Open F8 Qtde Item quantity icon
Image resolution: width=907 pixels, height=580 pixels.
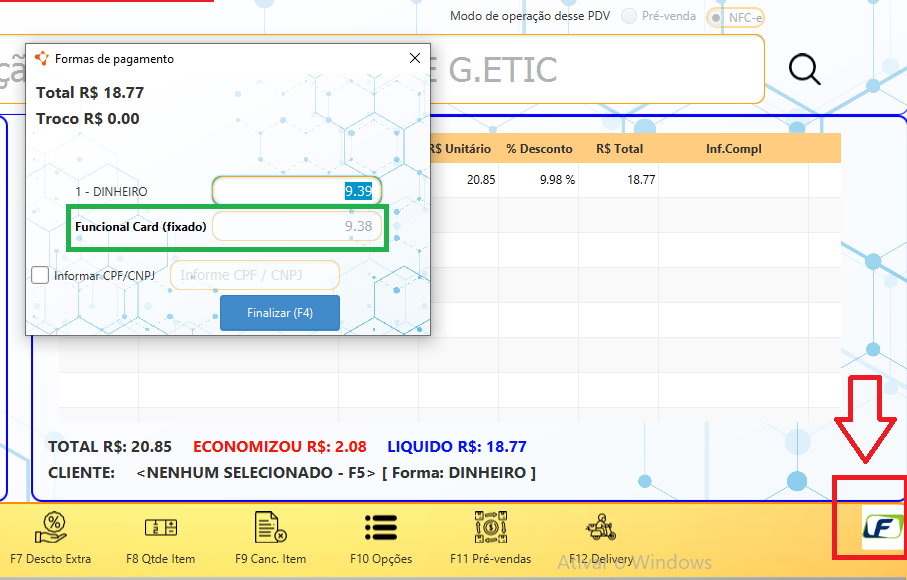pyautogui.click(x=160, y=528)
